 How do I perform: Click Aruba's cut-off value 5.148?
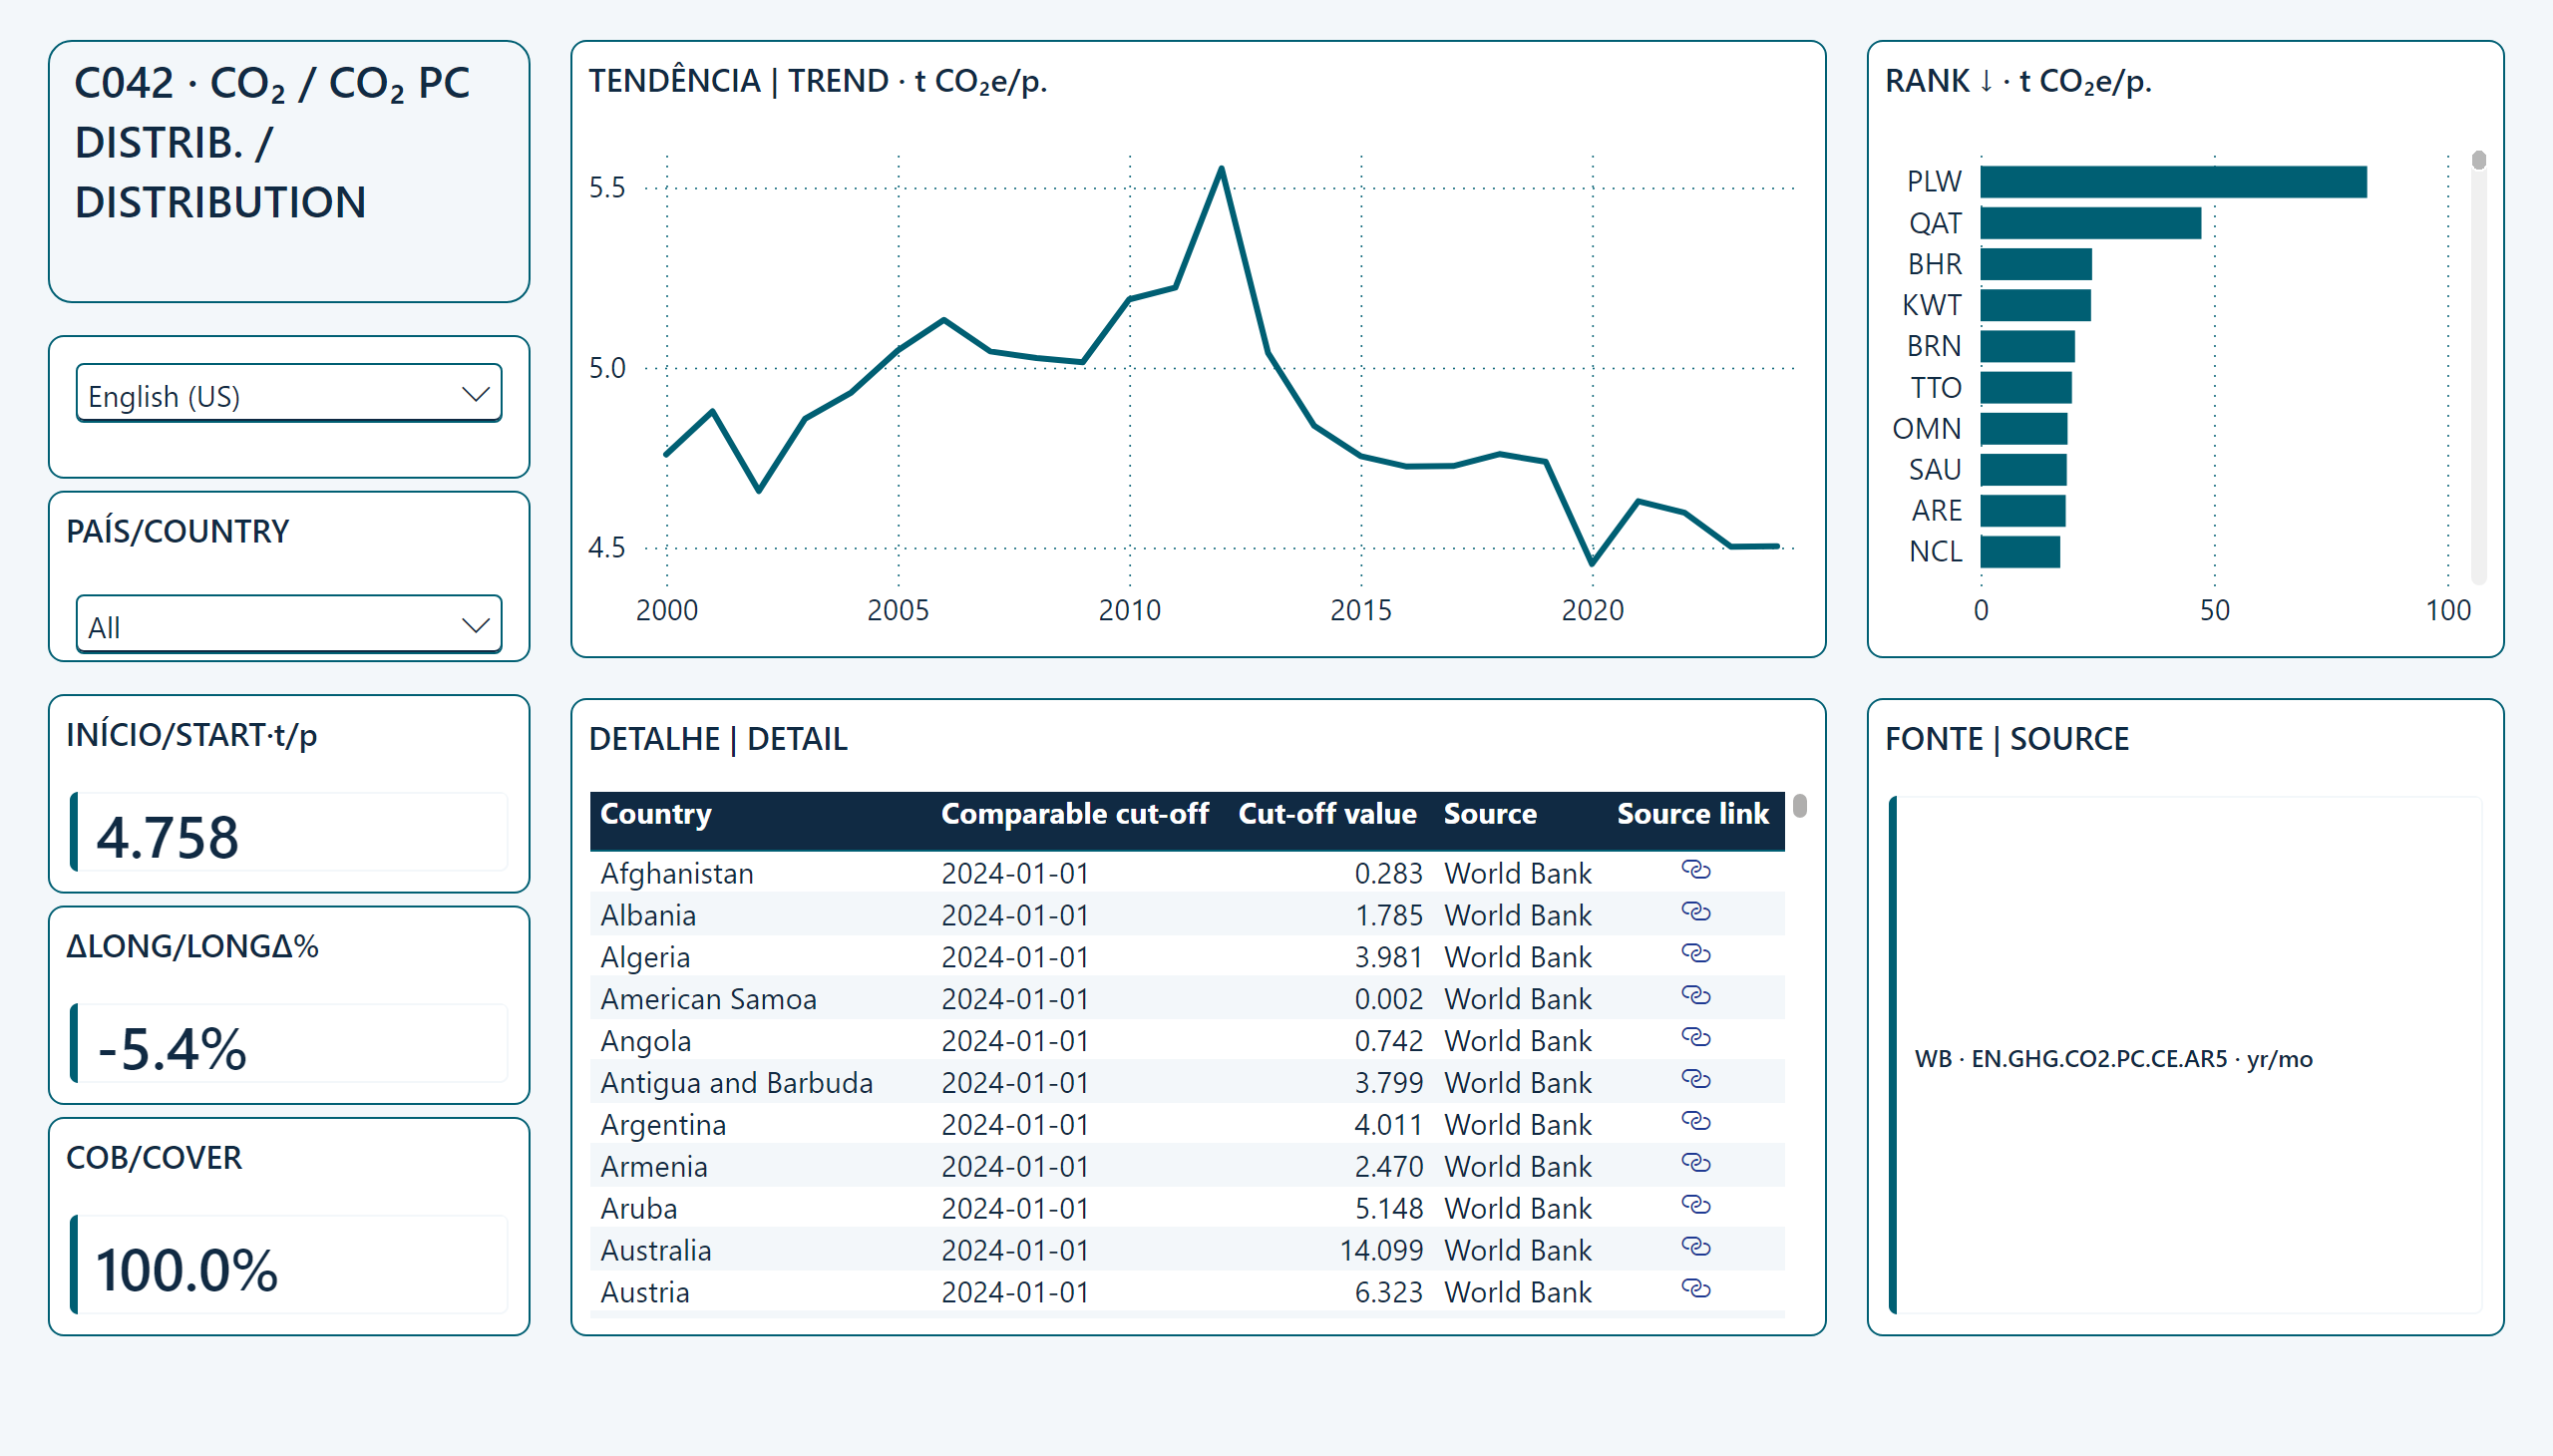pos(1388,1209)
